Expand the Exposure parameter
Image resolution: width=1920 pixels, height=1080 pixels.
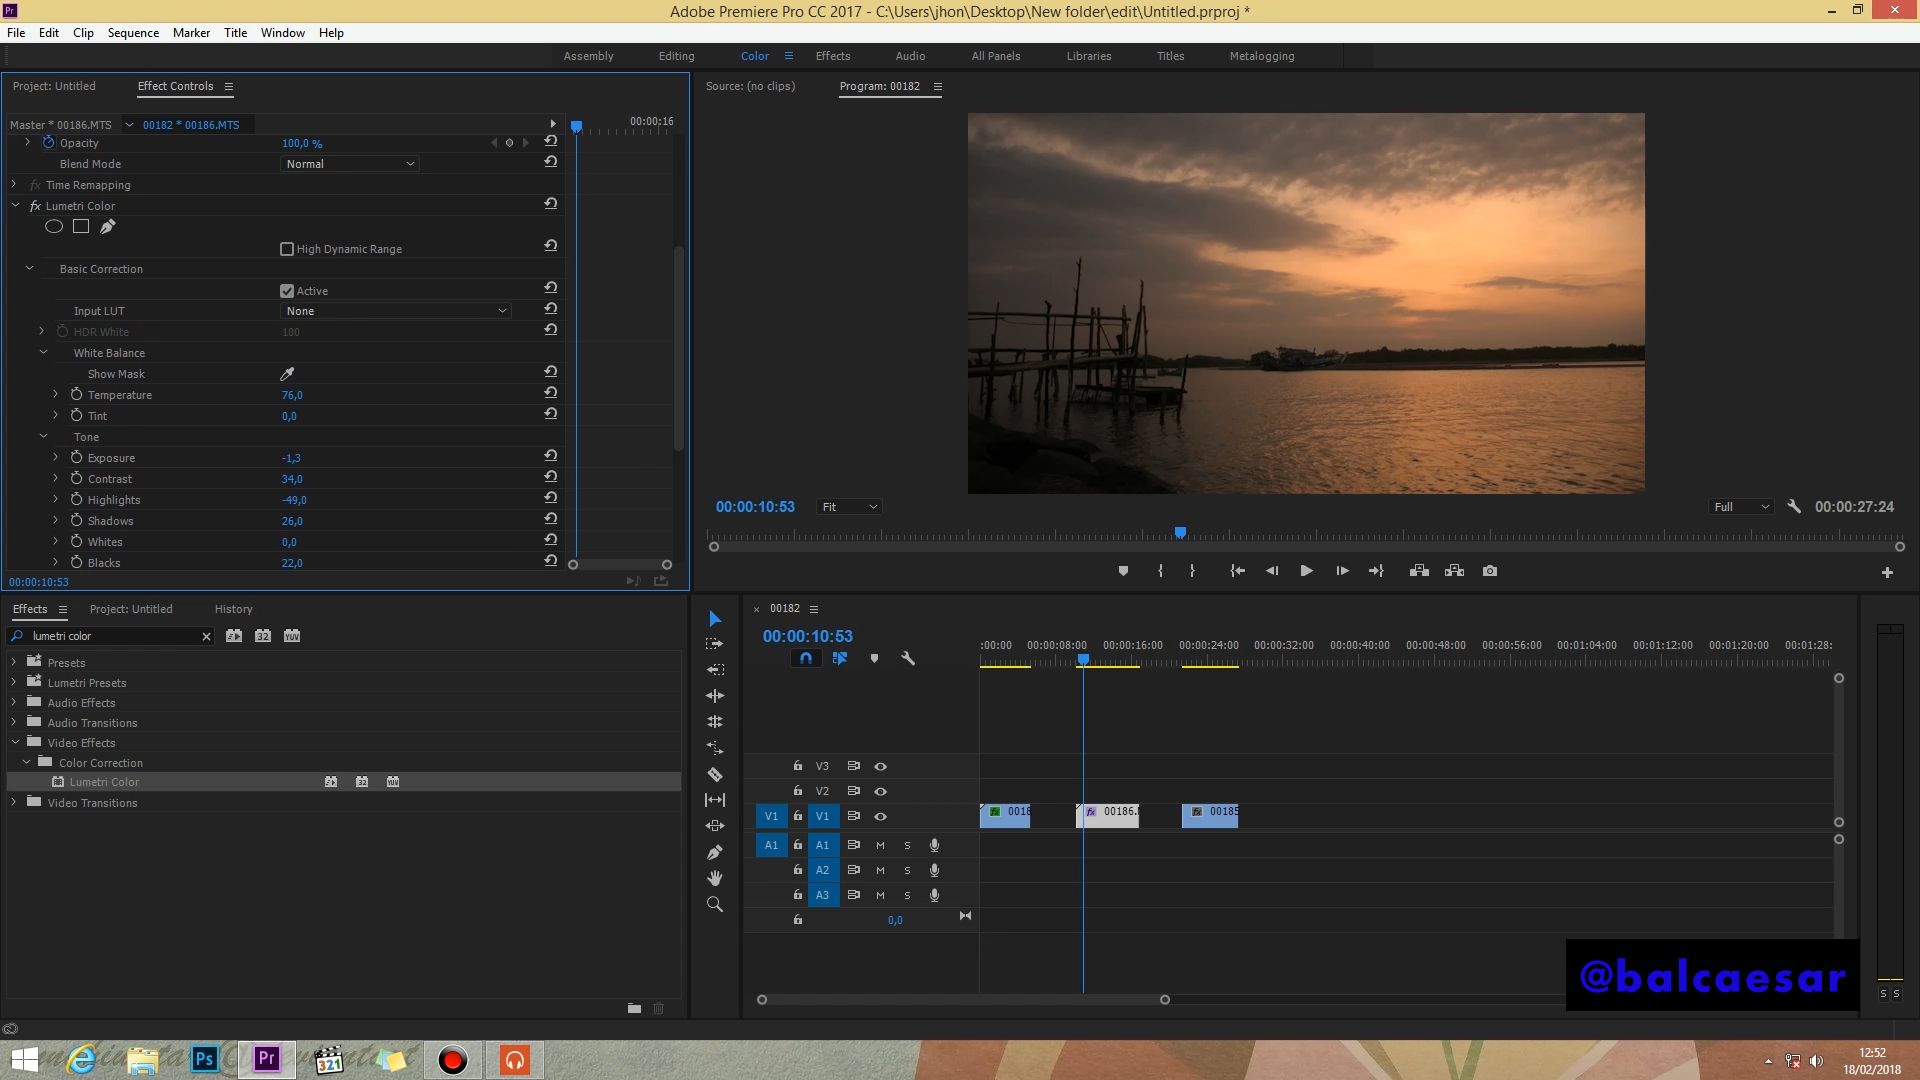click(56, 458)
